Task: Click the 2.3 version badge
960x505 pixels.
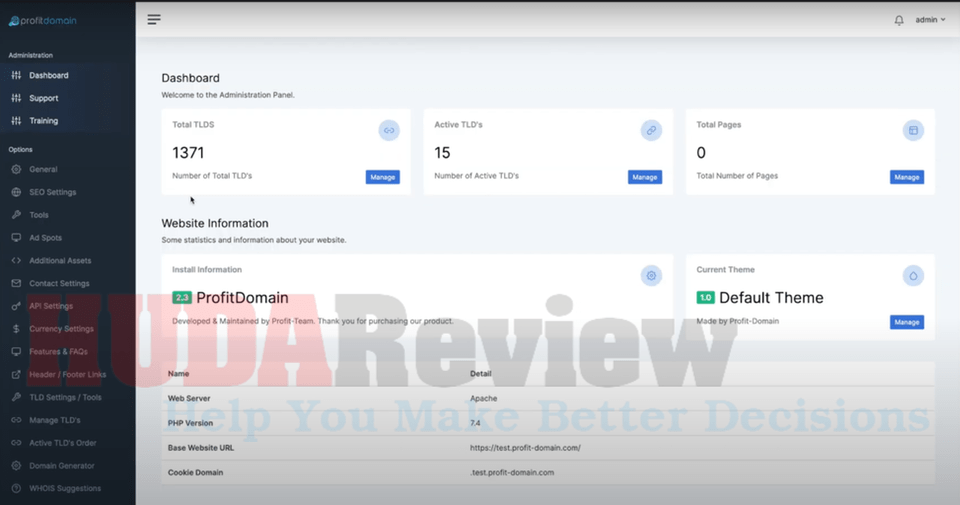Action: point(182,297)
